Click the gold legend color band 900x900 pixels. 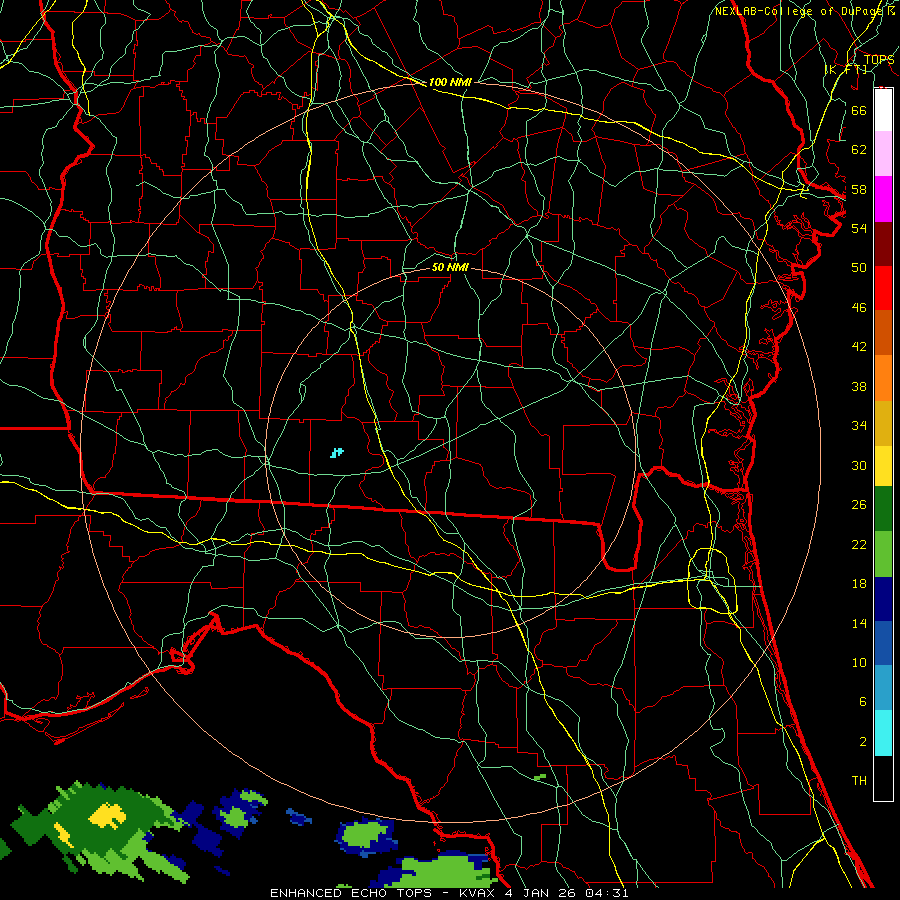coord(883,424)
